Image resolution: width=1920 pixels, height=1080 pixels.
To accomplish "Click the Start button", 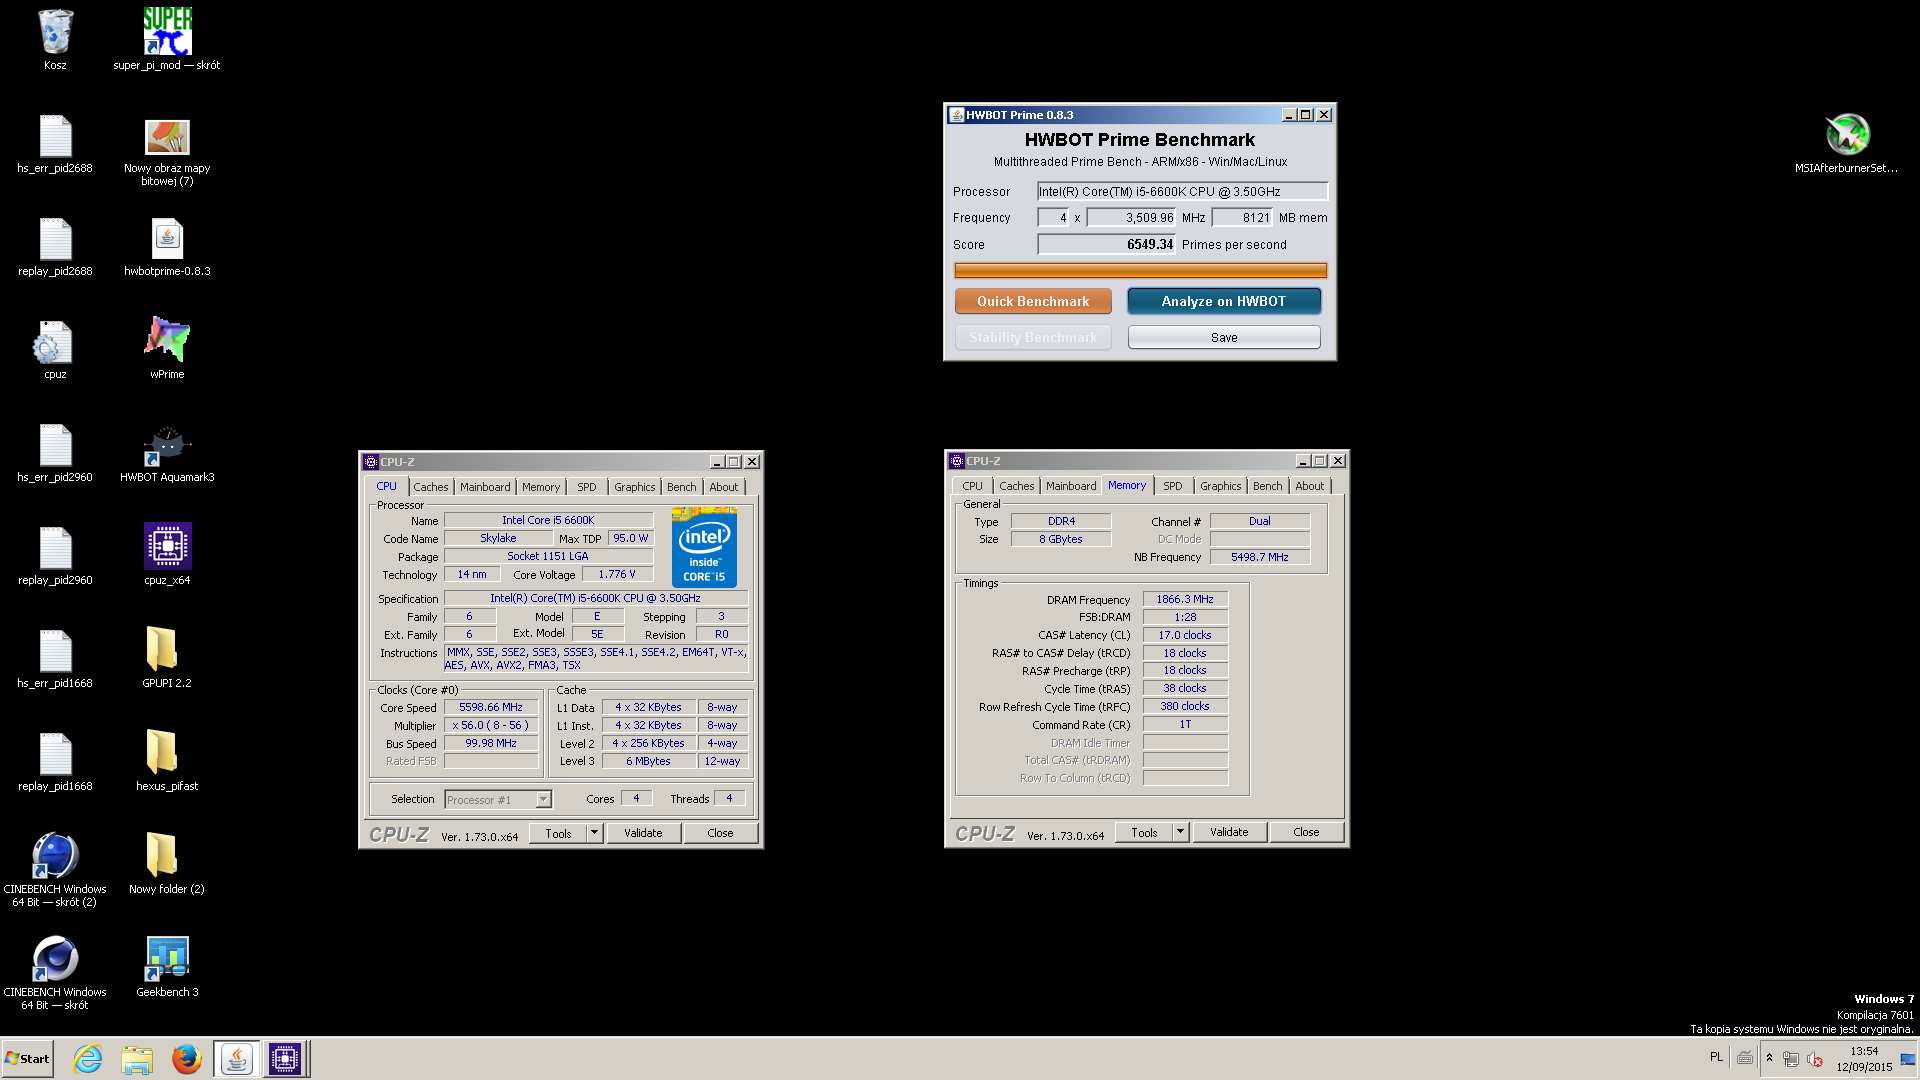I will [x=27, y=1059].
